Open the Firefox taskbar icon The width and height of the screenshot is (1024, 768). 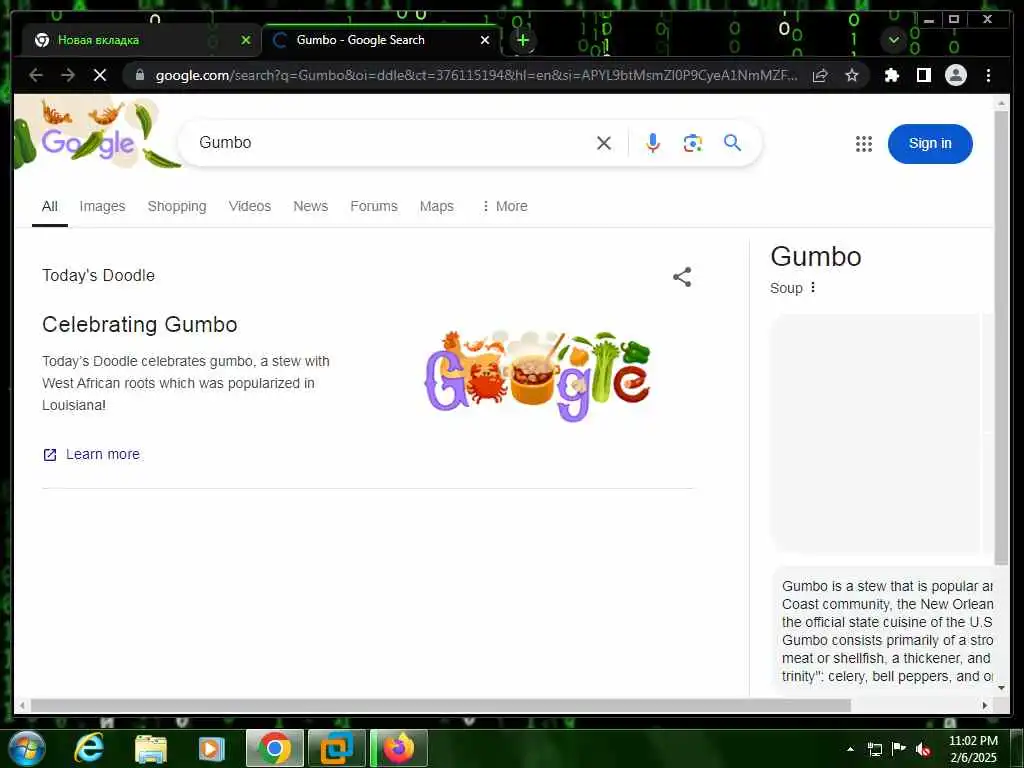point(399,748)
